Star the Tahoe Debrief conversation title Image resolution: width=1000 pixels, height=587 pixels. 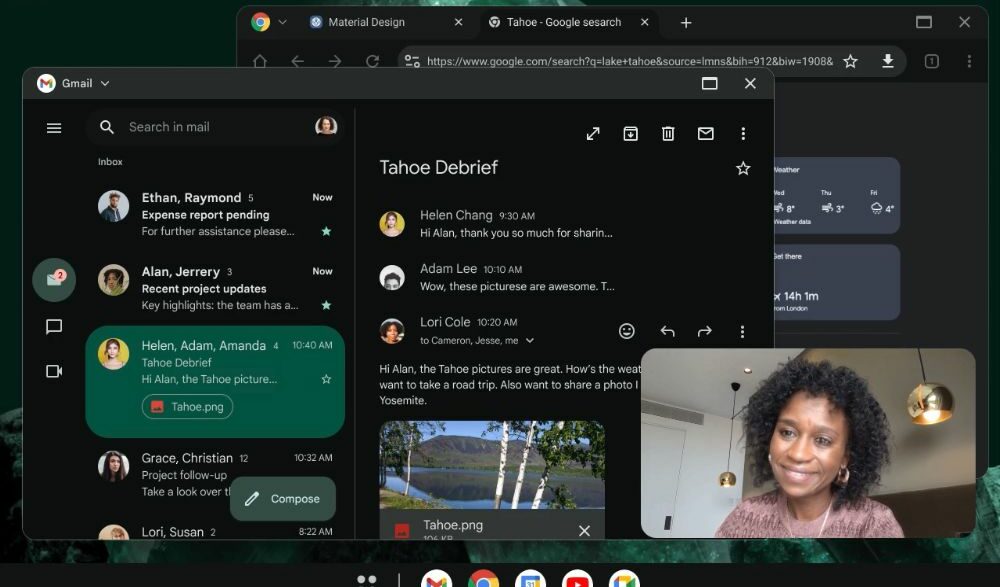coord(743,168)
